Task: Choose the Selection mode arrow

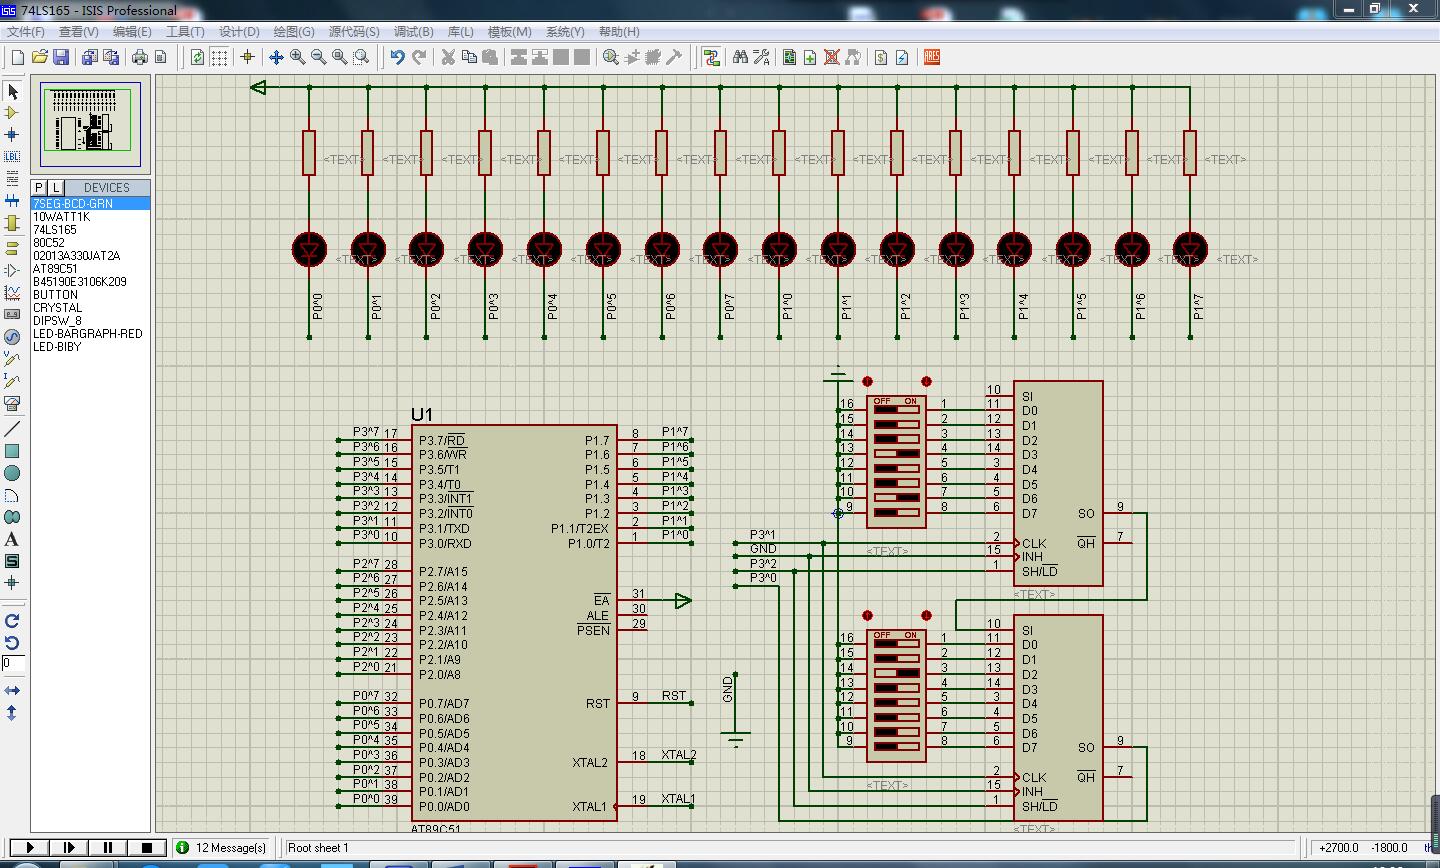Action: pyautogui.click(x=12, y=91)
